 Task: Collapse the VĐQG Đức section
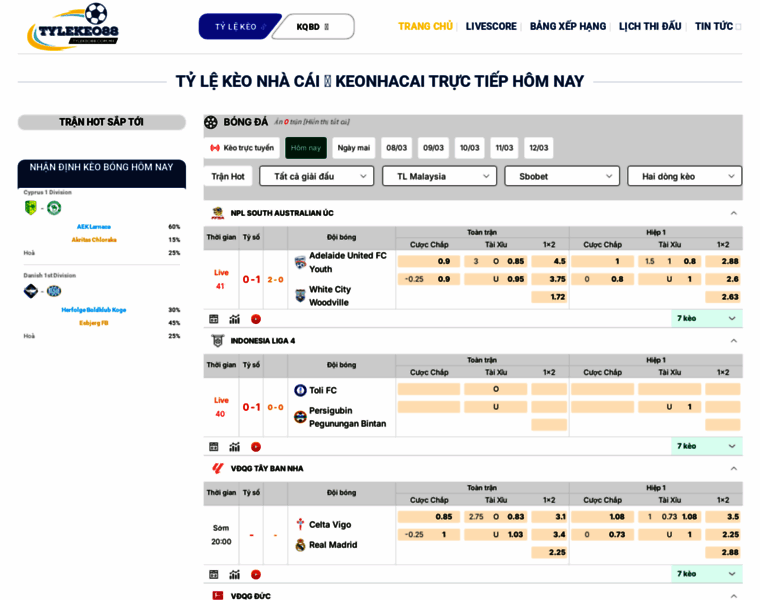click(734, 596)
